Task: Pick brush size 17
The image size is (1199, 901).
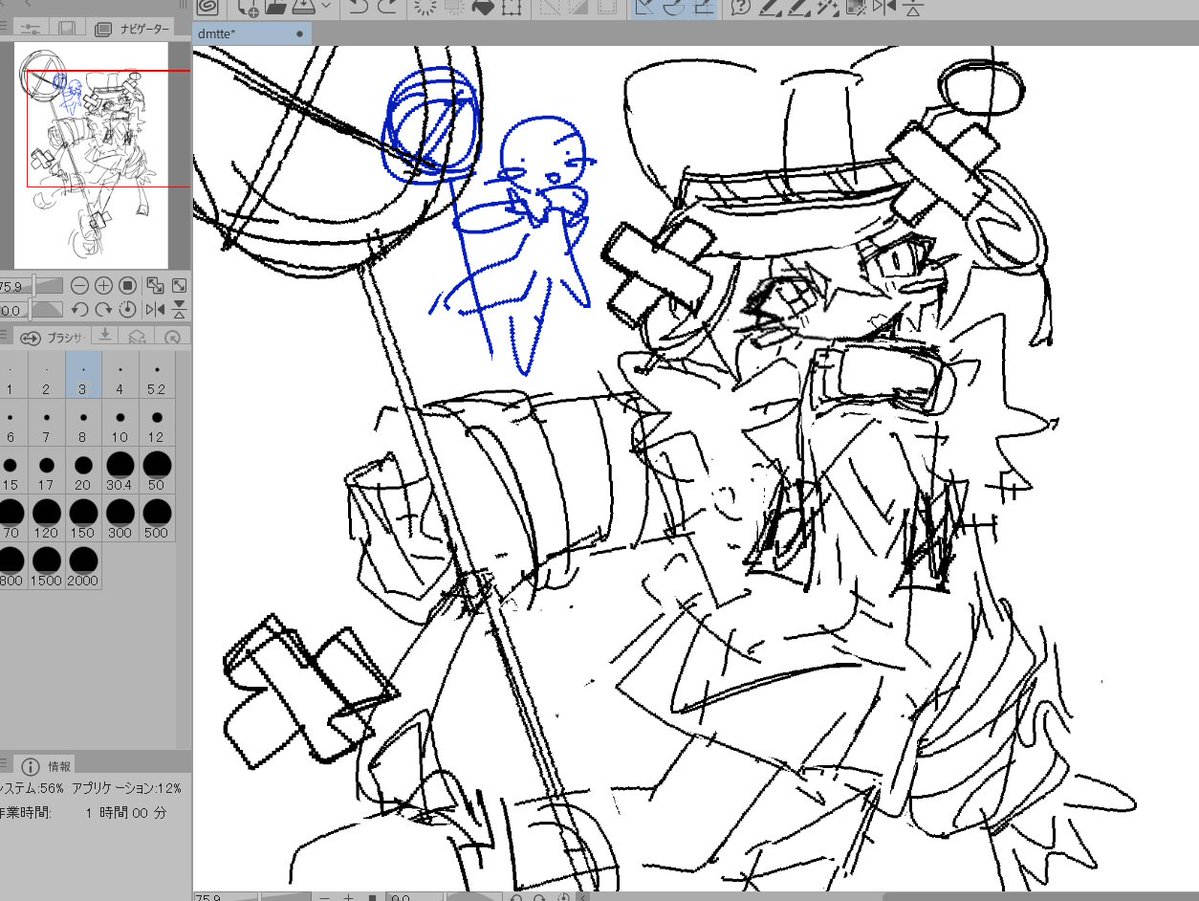Action: click(x=47, y=471)
